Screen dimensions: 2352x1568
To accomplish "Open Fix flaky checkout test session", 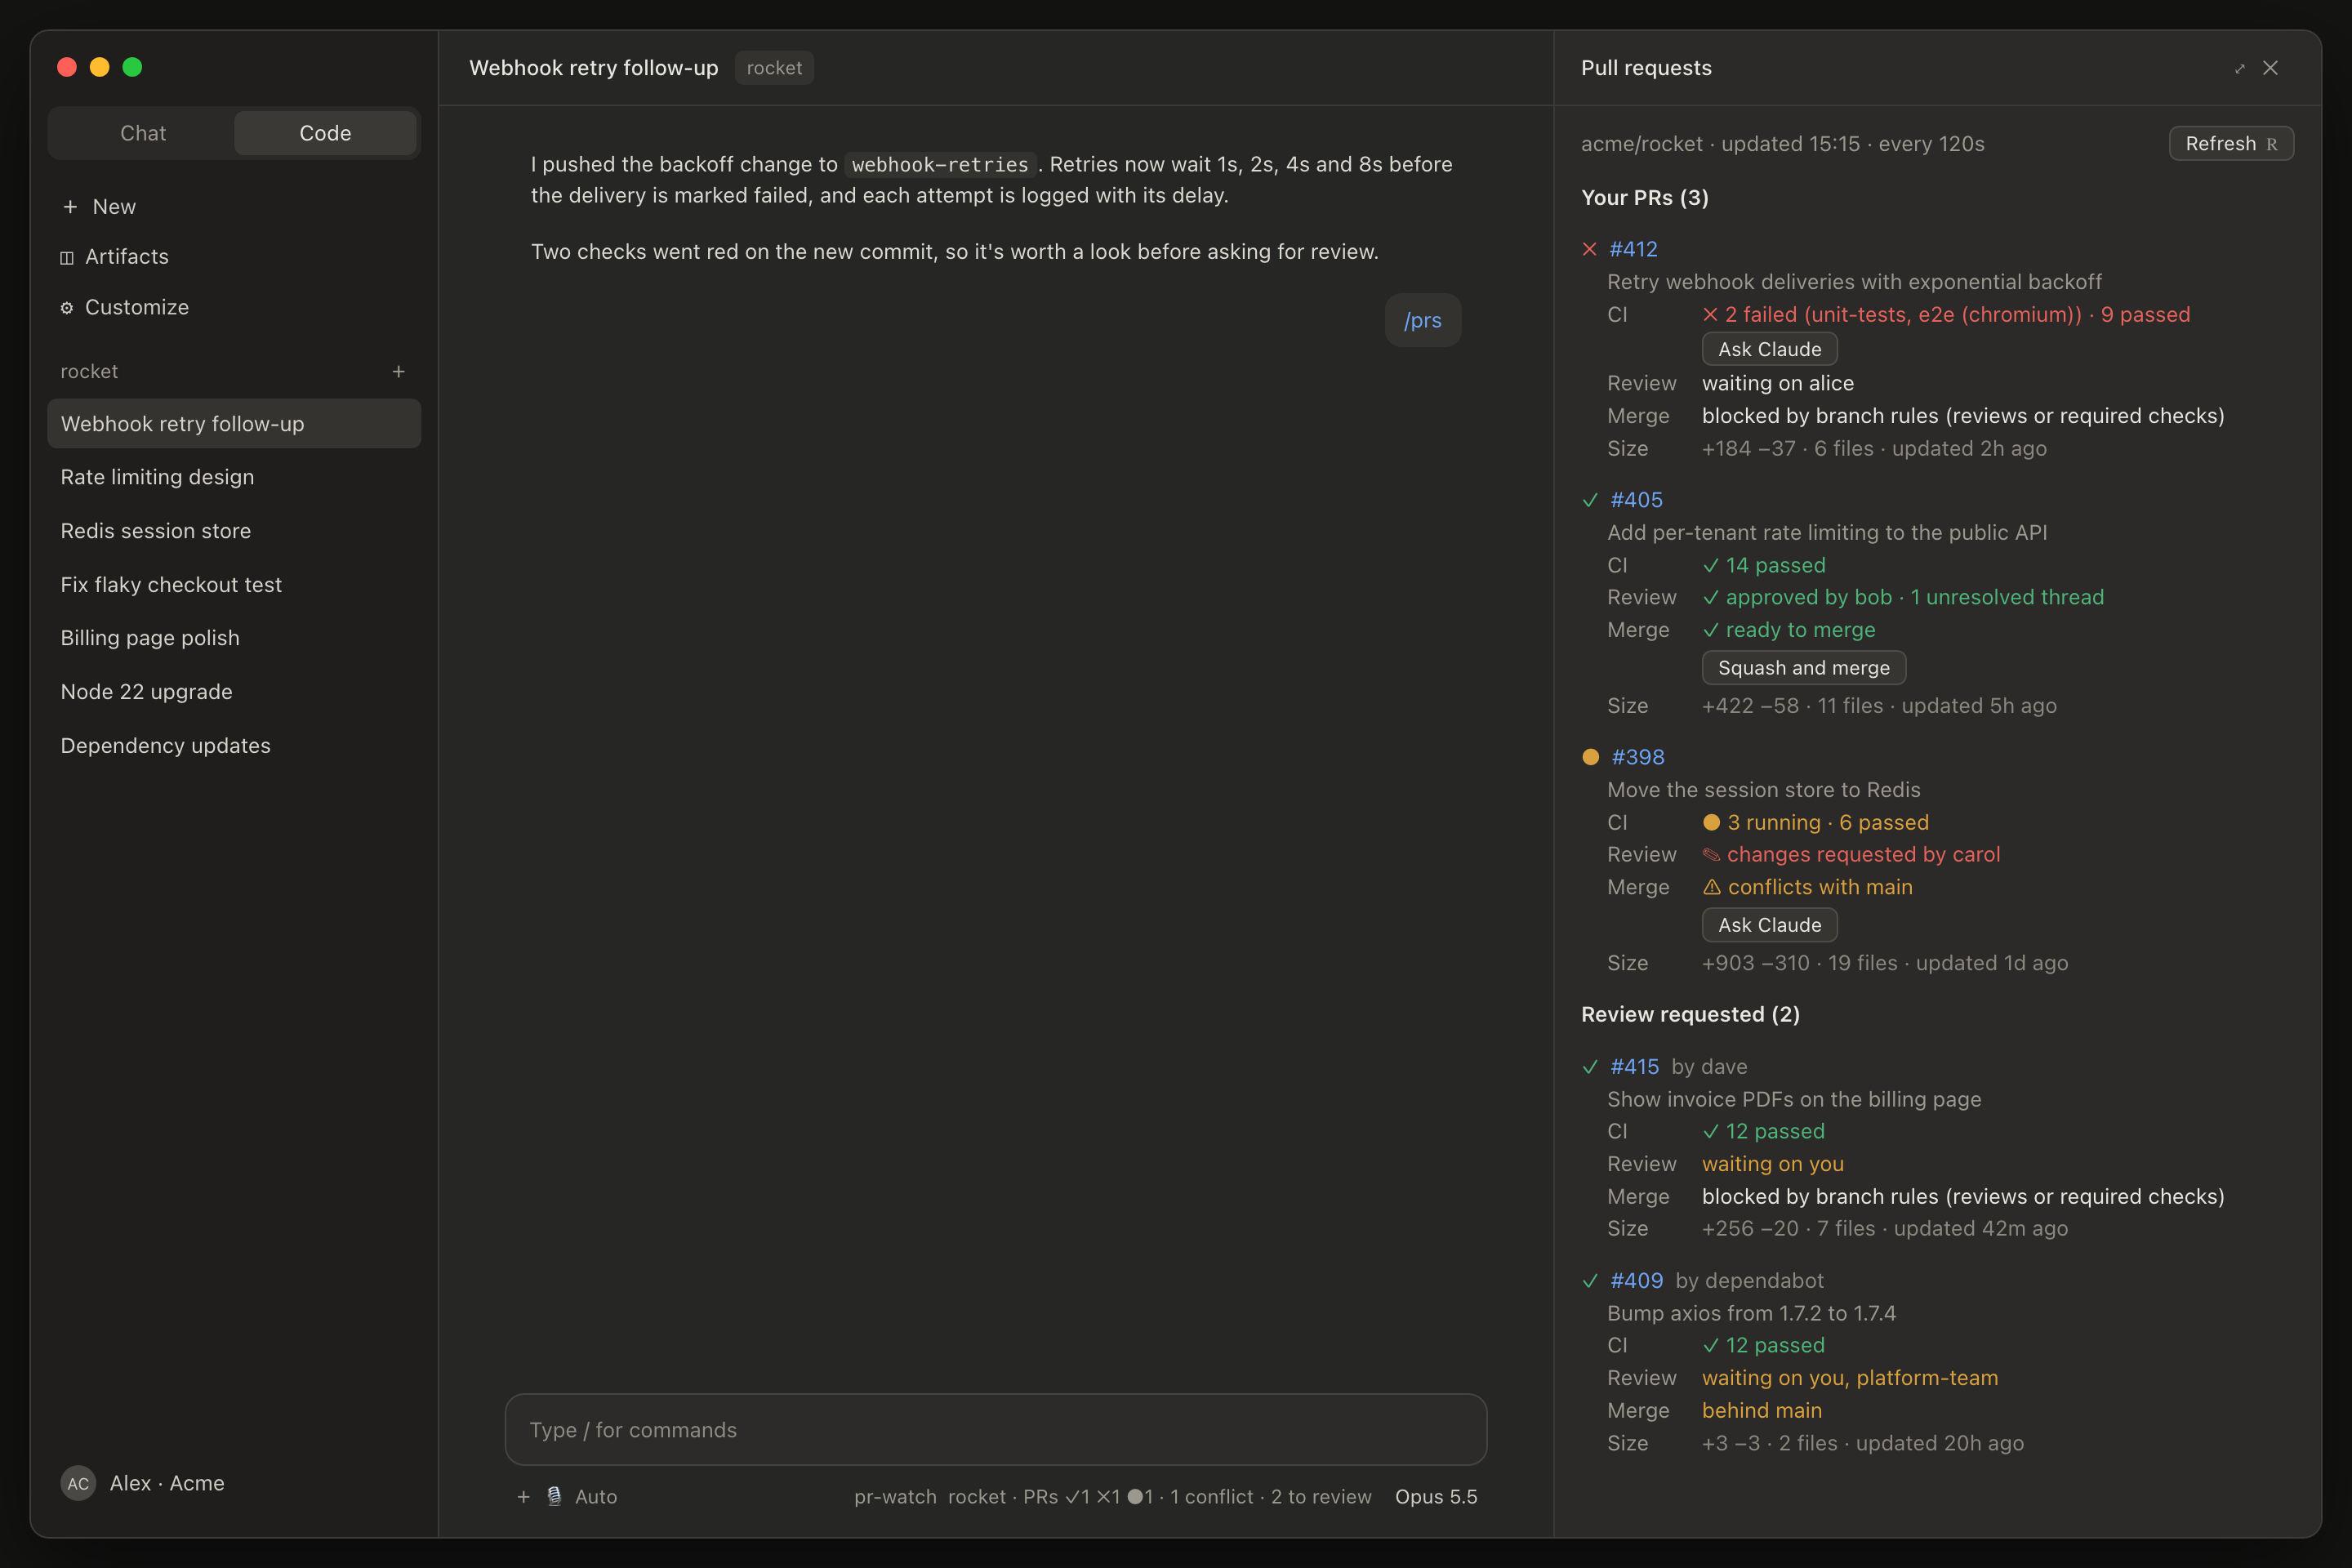I will pos(234,585).
